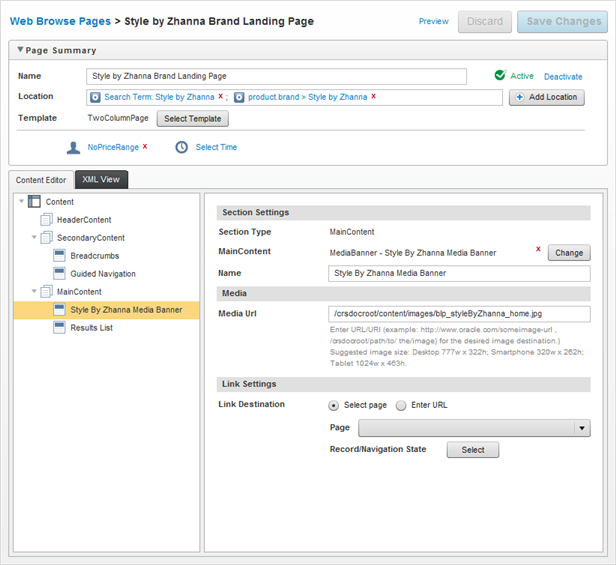
Task: Click the Breadcrumbs cartridge icon
Action: 59,255
